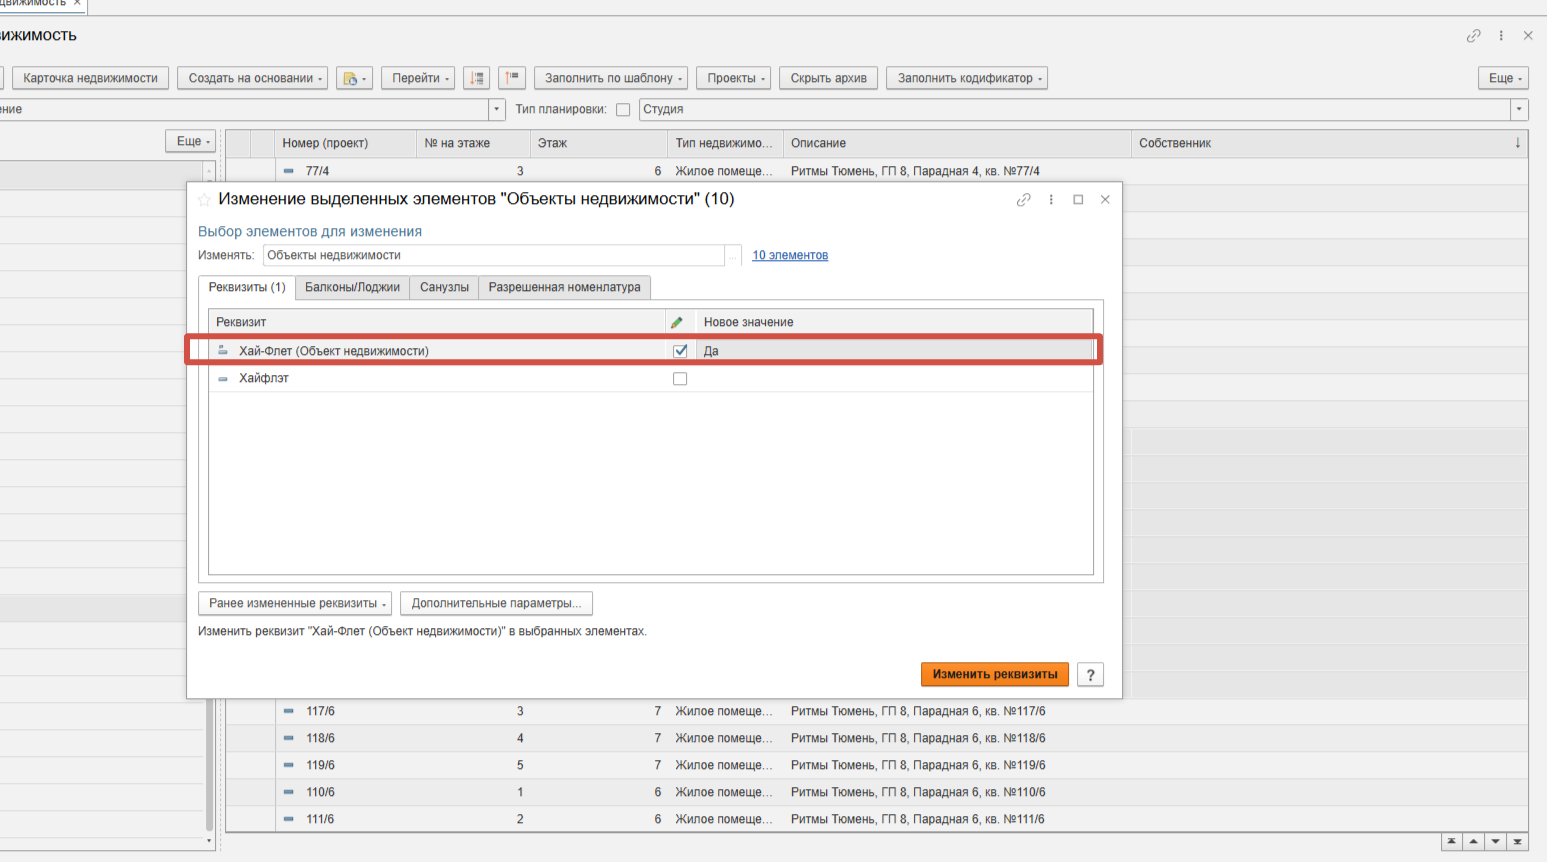Jump to the last row of the list
The image size is (1547, 862).
(x=1518, y=842)
